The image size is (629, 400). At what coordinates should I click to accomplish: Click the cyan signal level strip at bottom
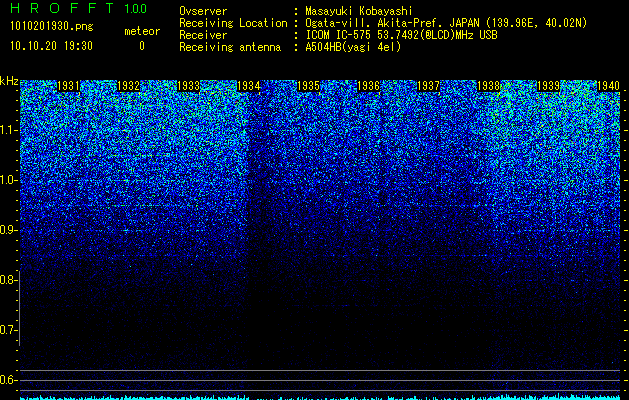coord(320,398)
